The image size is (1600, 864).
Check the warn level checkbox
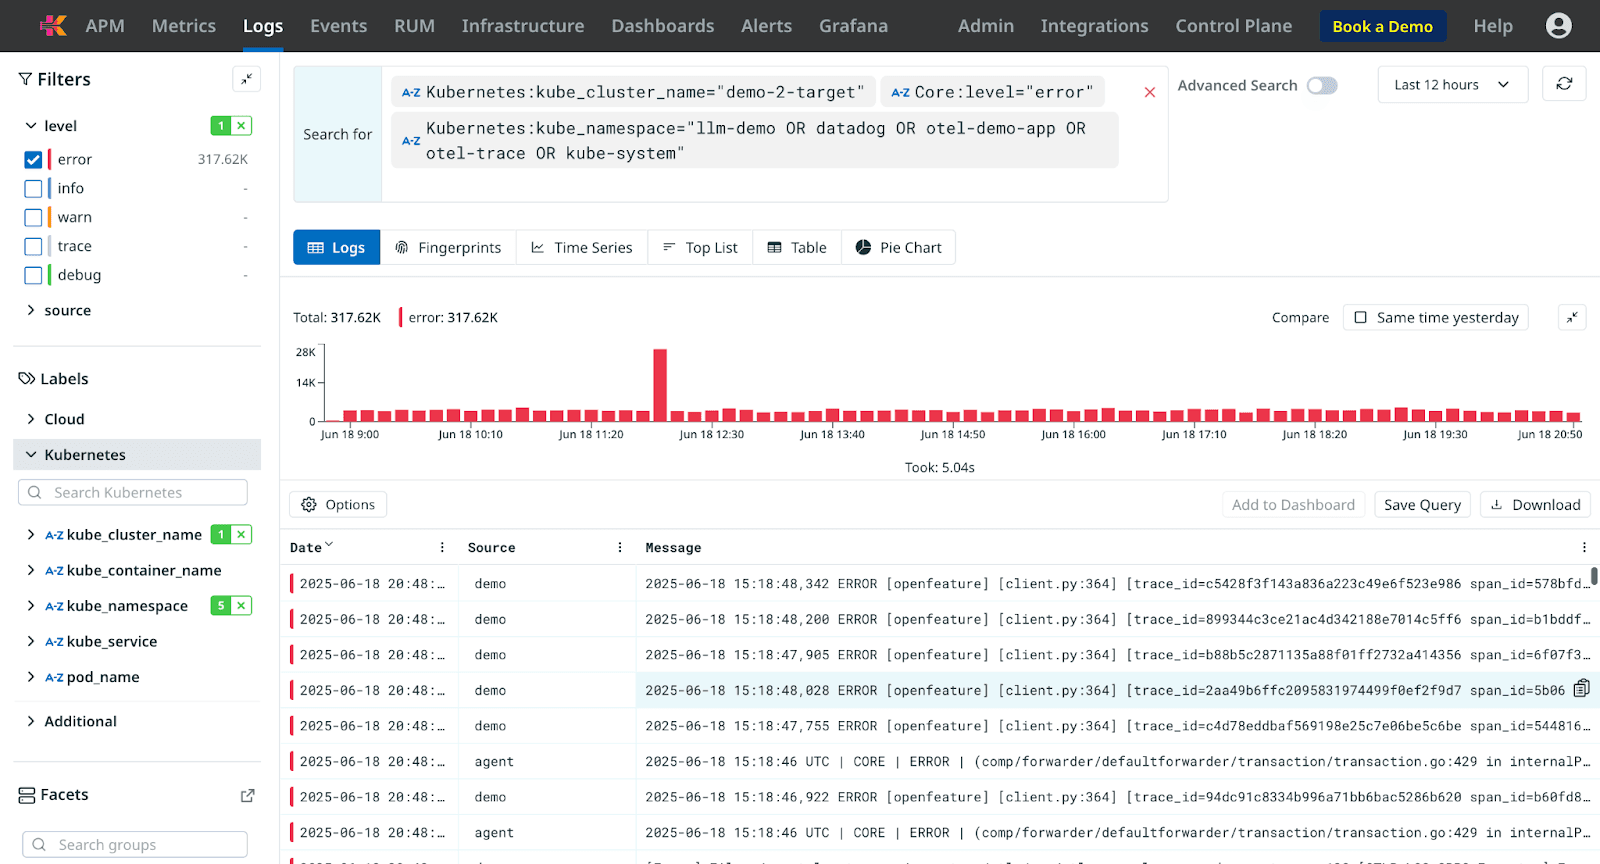coord(33,218)
